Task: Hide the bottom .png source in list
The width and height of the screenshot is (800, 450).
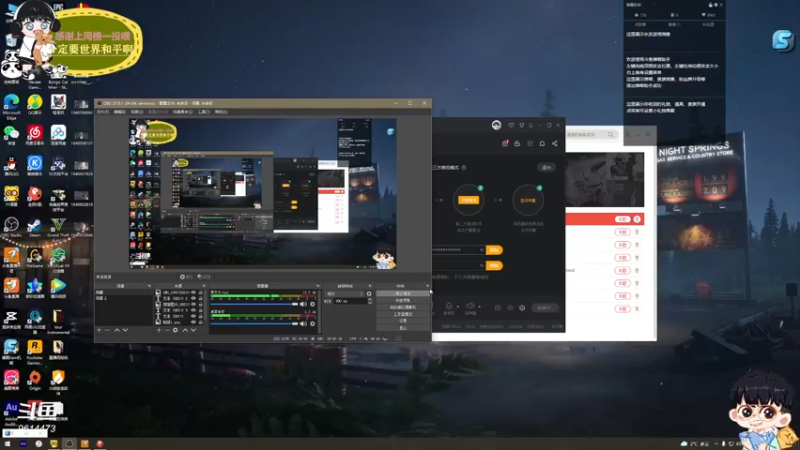Action: 193,322
